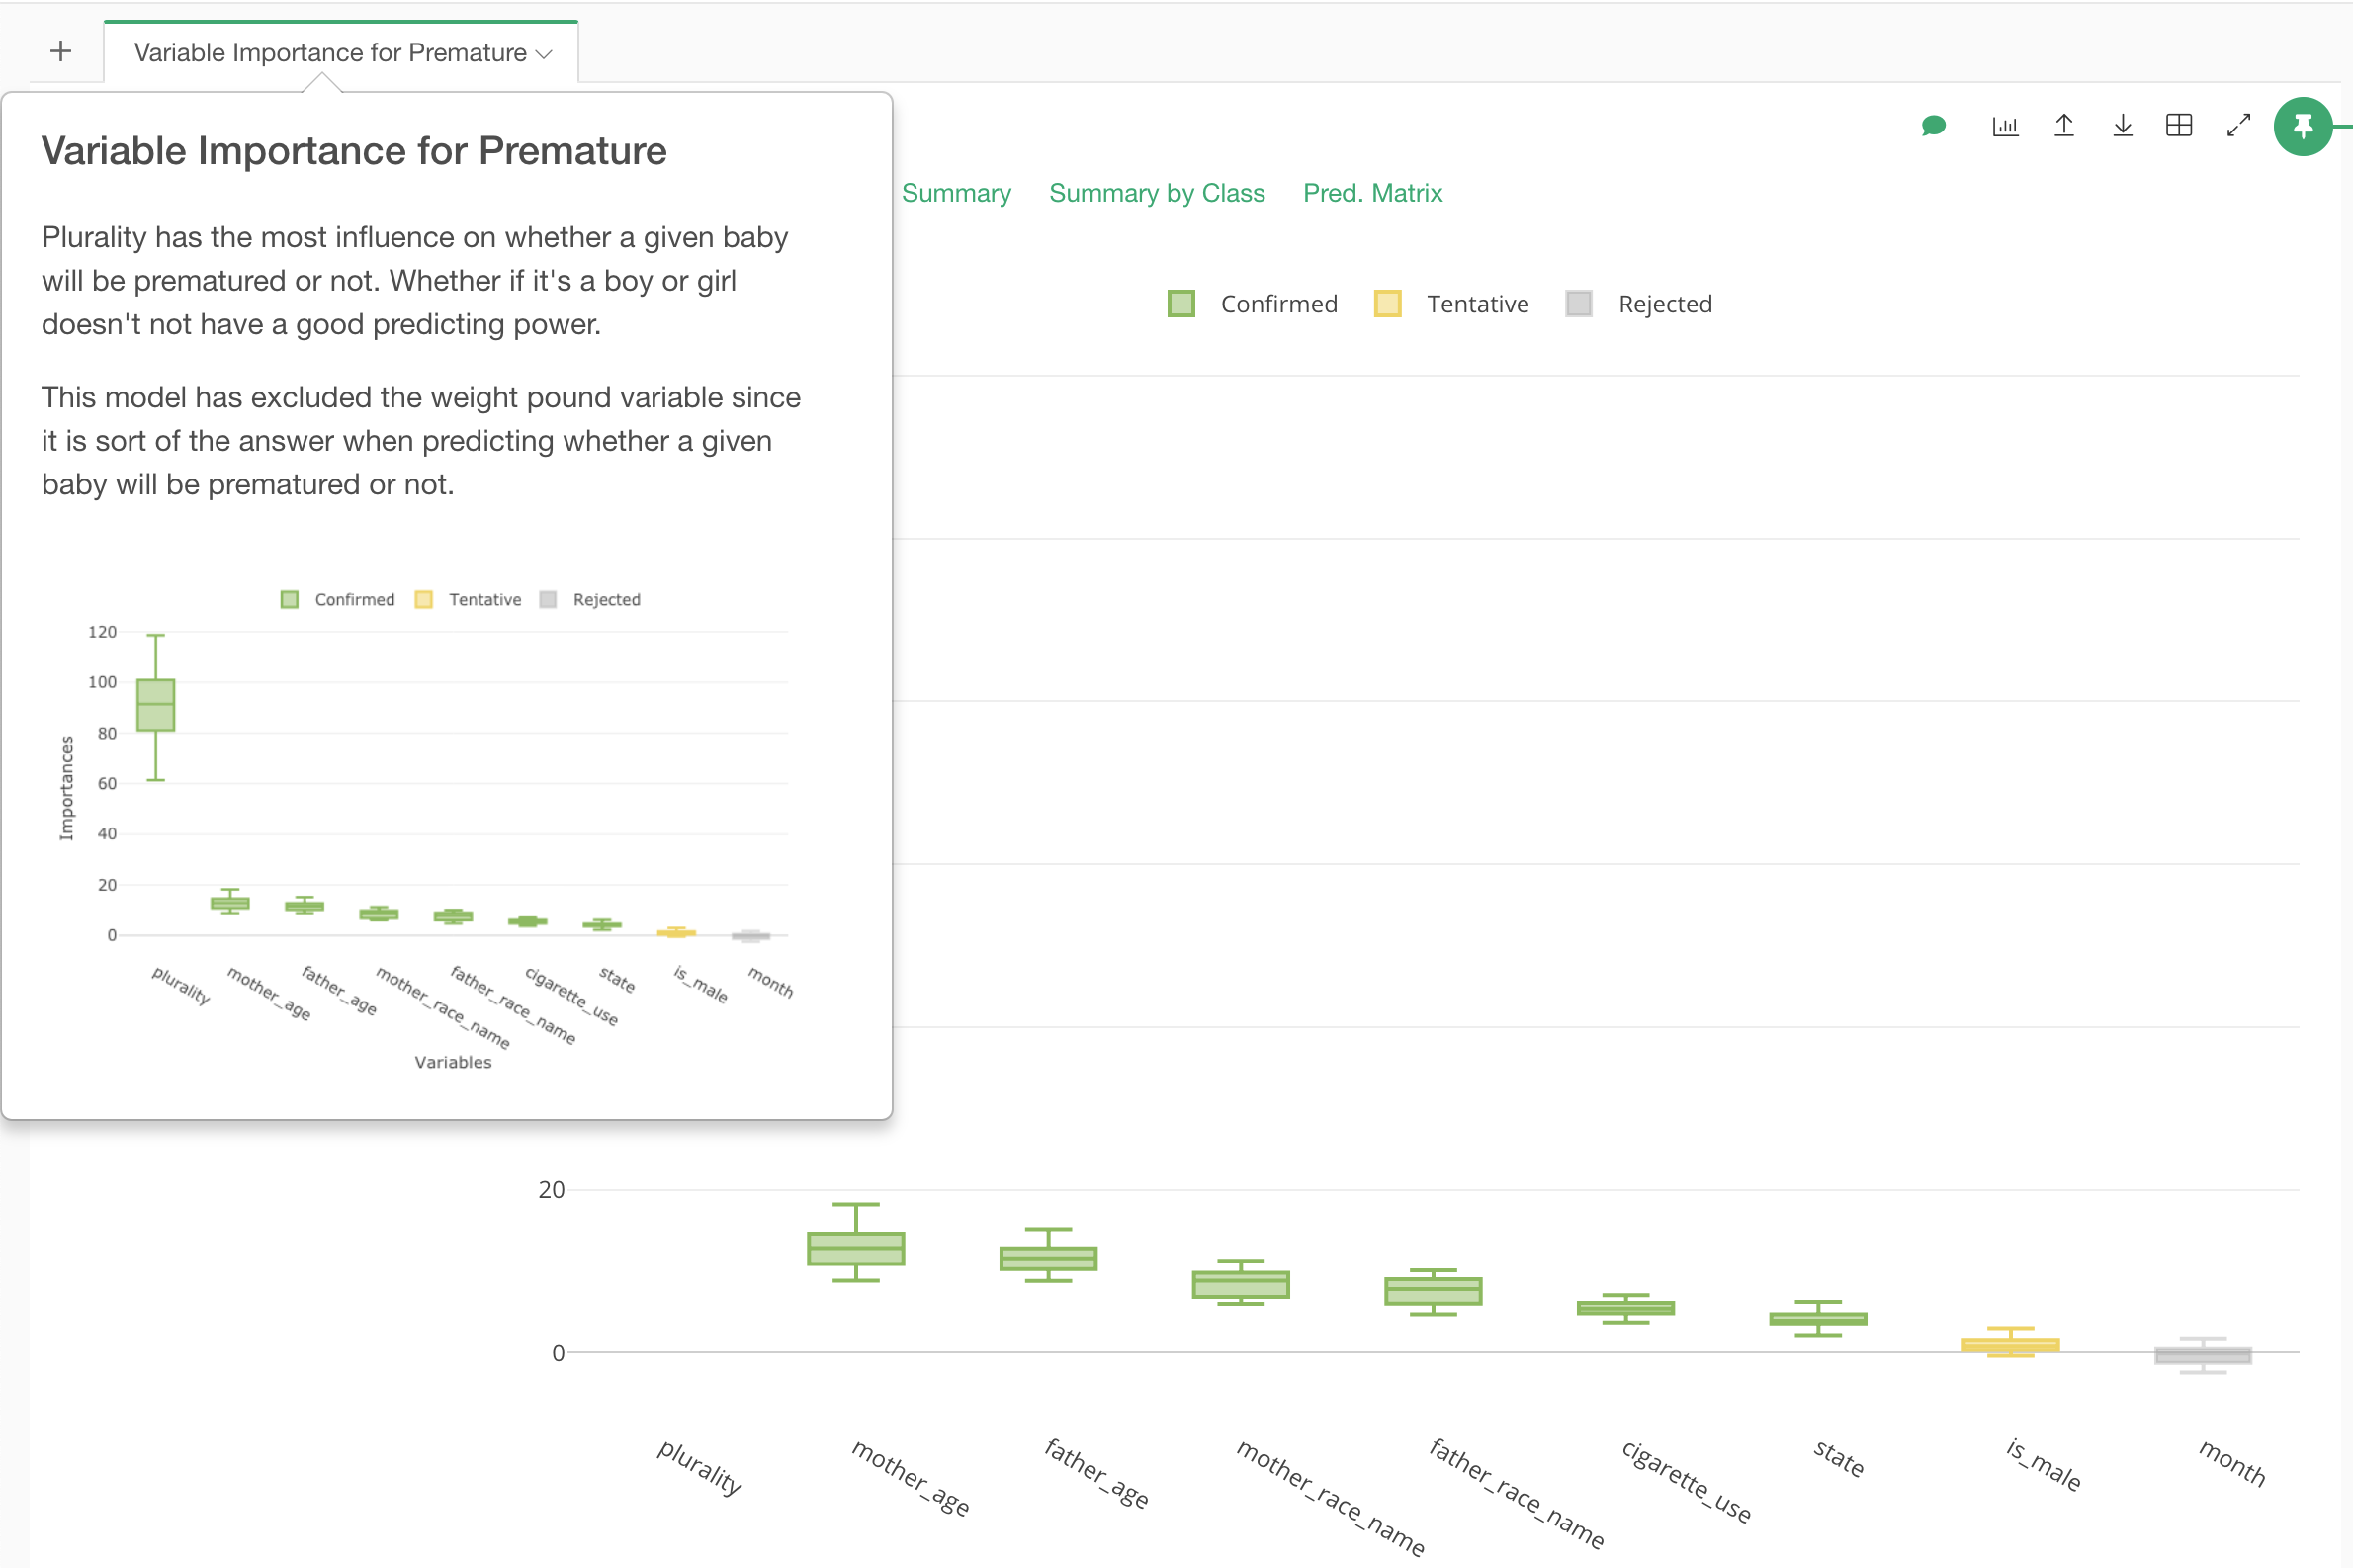Expand chart to fullscreen with arrows icon

2238,126
